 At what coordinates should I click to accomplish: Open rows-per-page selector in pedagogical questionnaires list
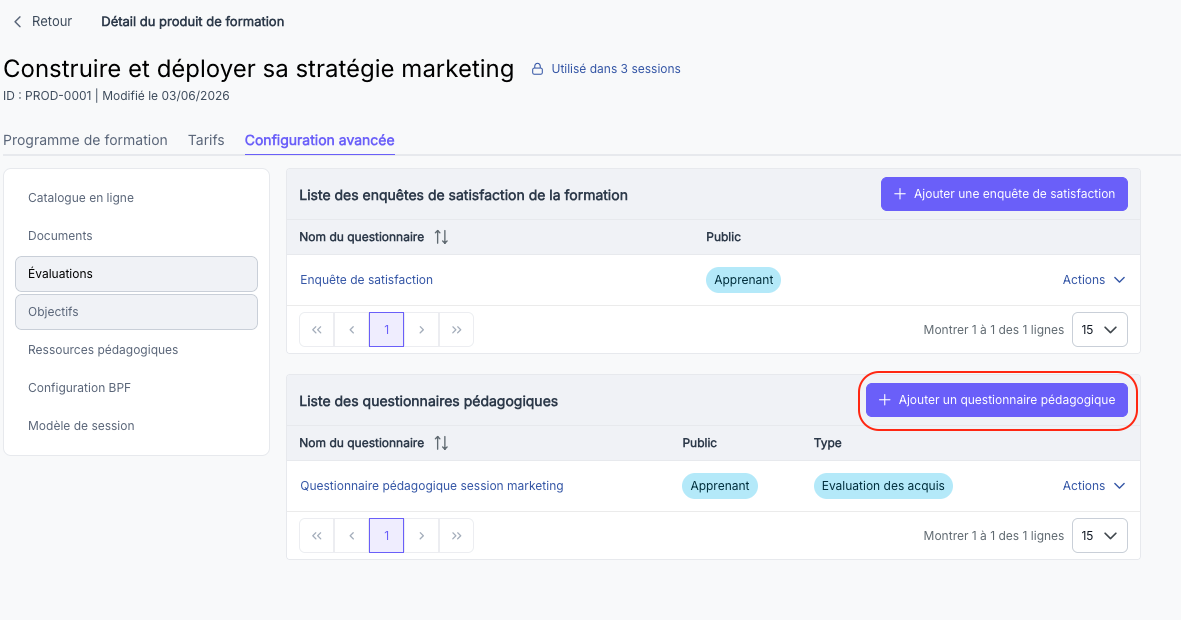coord(1100,536)
